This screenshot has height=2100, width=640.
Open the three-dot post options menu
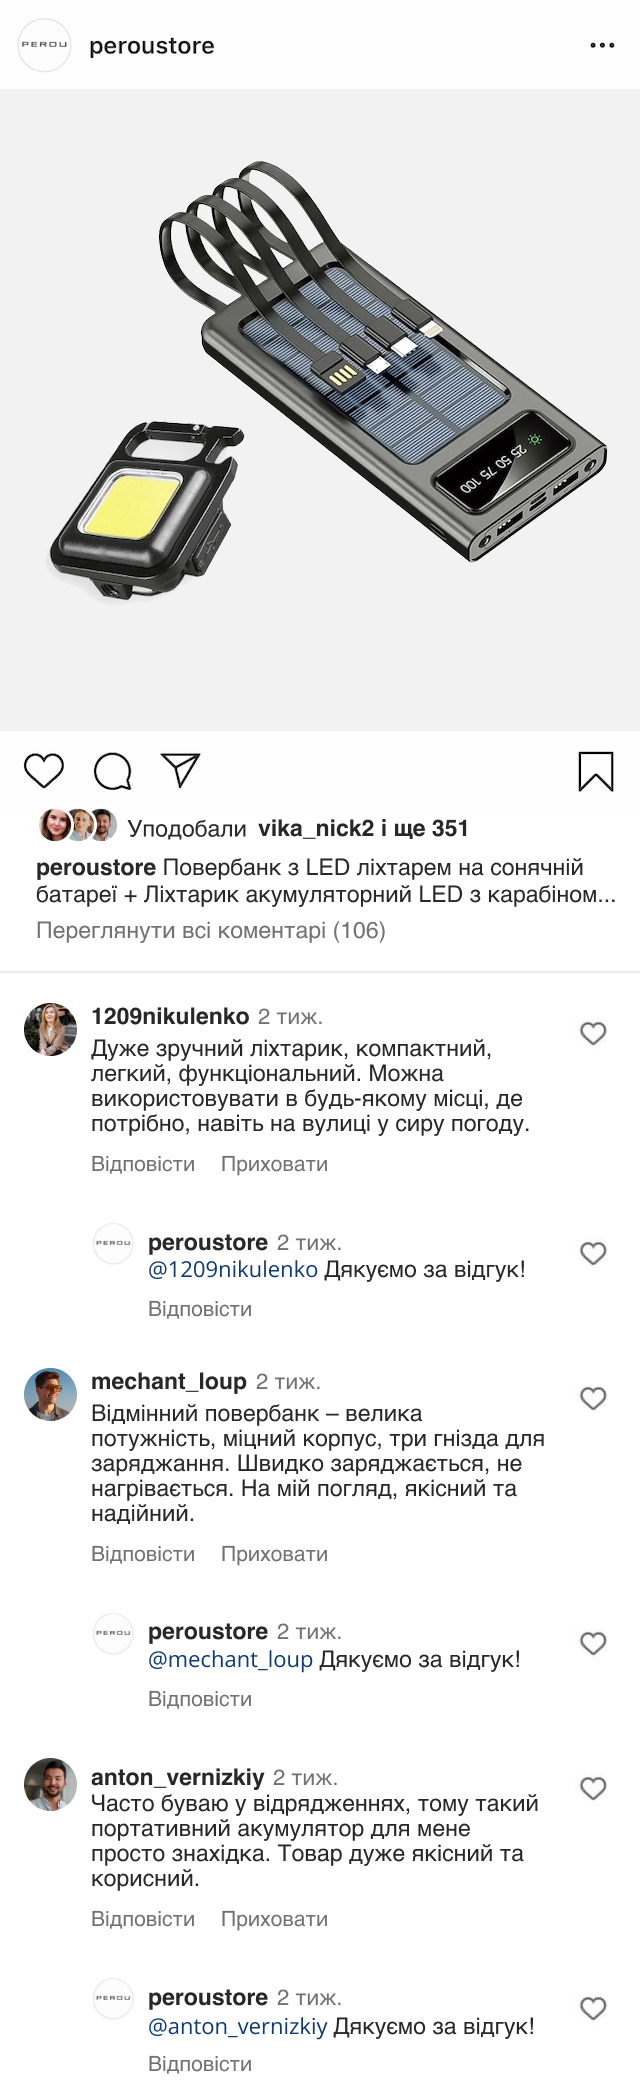pyautogui.click(x=602, y=46)
